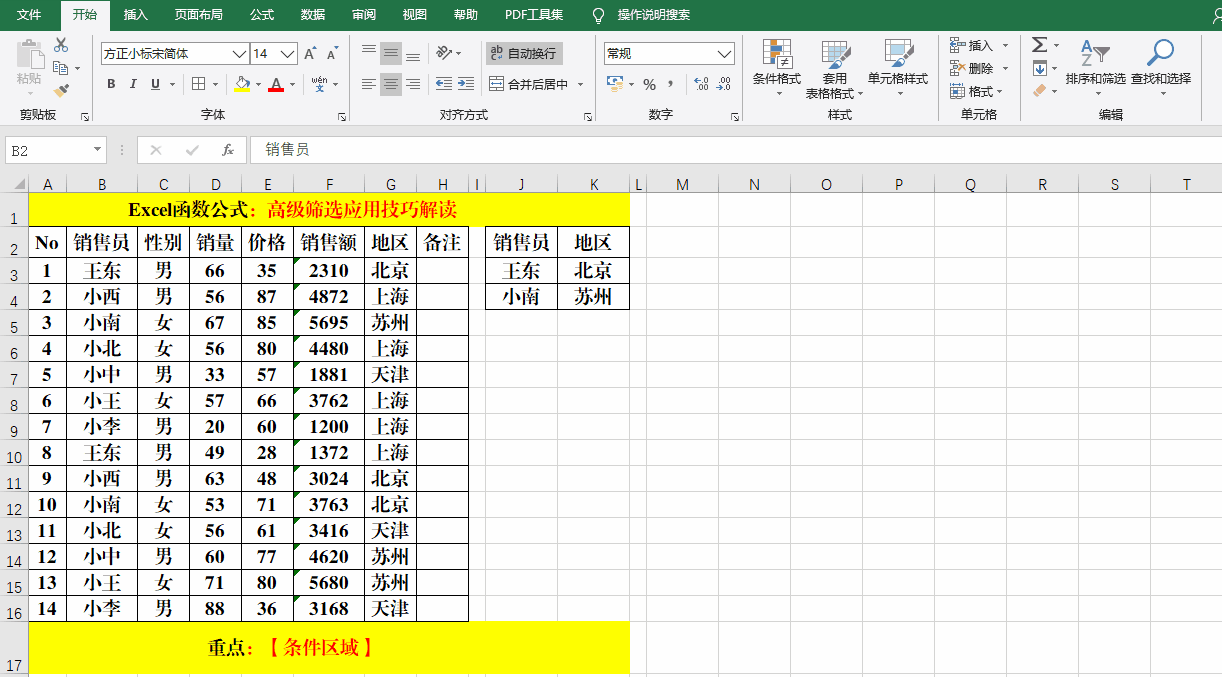Click the 操作说明搜索 search box

[651, 15]
